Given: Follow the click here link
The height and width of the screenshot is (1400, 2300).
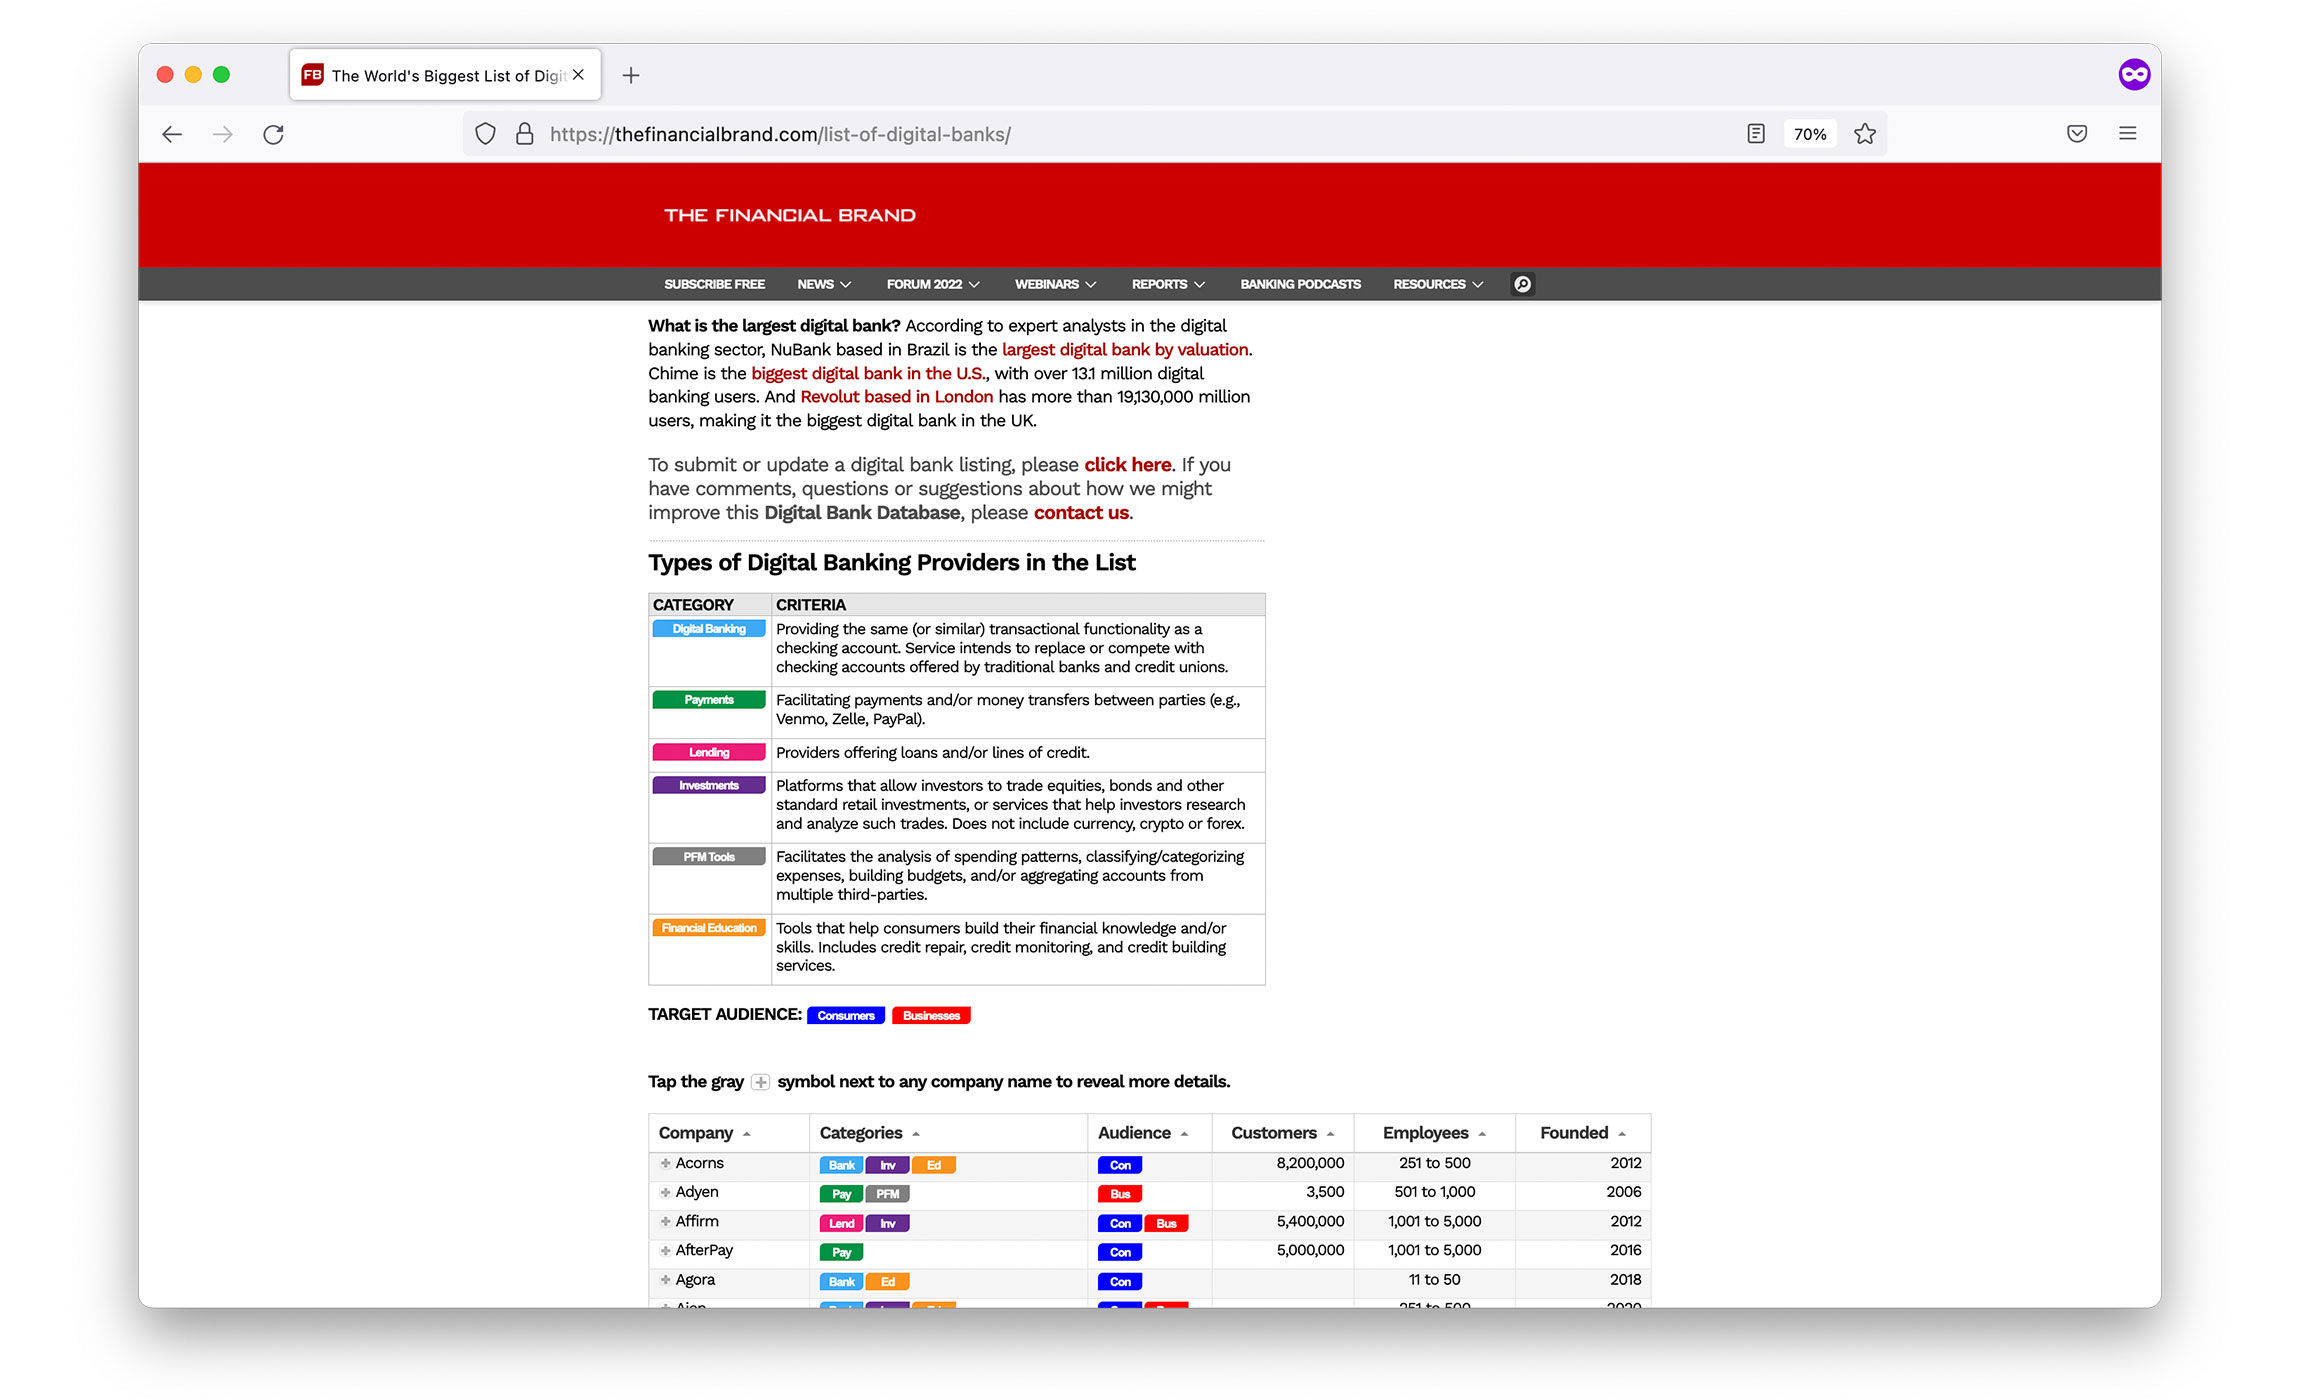Looking at the screenshot, I should click(1127, 464).
